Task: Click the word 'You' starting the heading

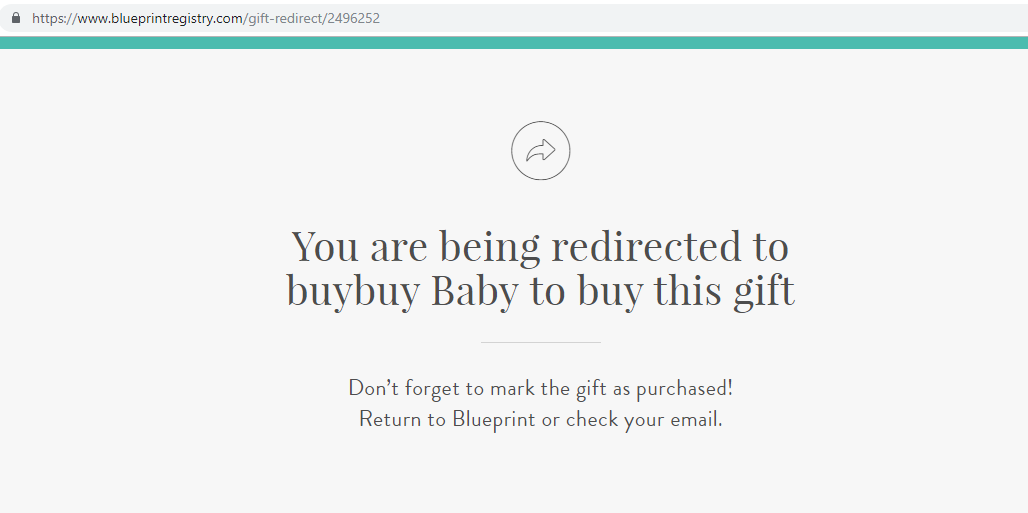Action: pos(325,246)
